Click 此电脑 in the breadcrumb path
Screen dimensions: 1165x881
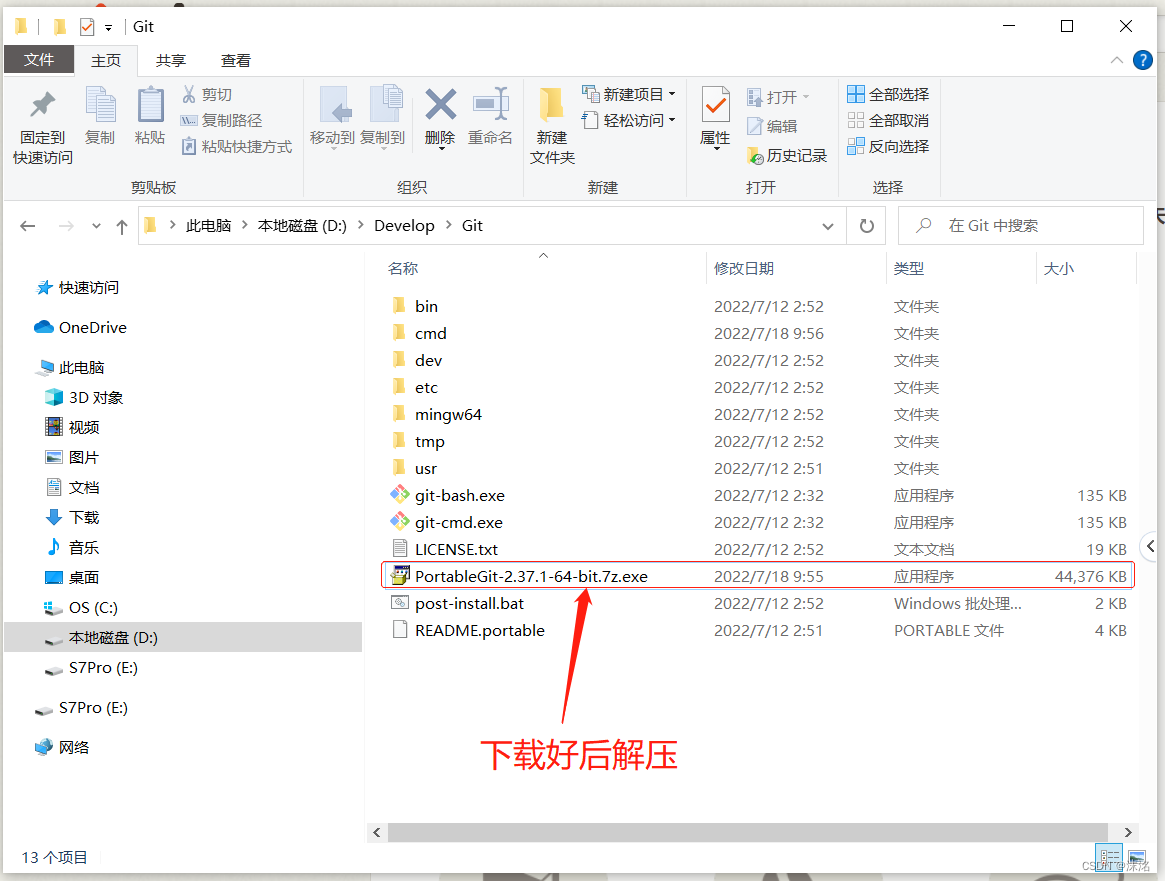tap(208, 226)
